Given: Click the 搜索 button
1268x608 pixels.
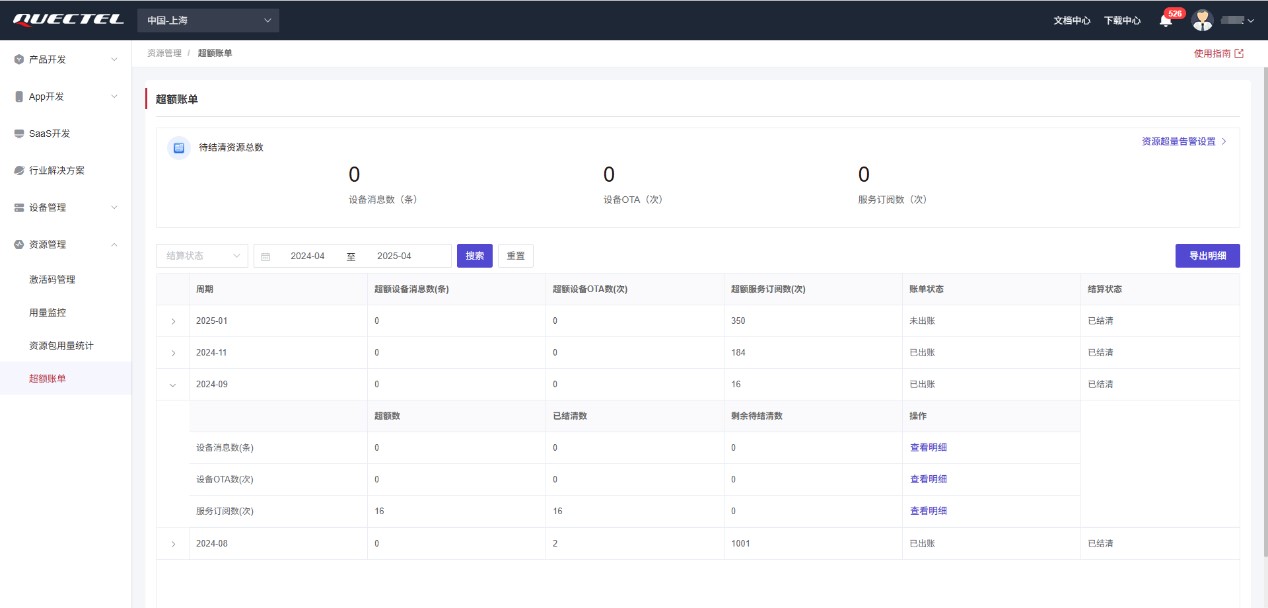Looking at the screenshot, I should 475,256.
